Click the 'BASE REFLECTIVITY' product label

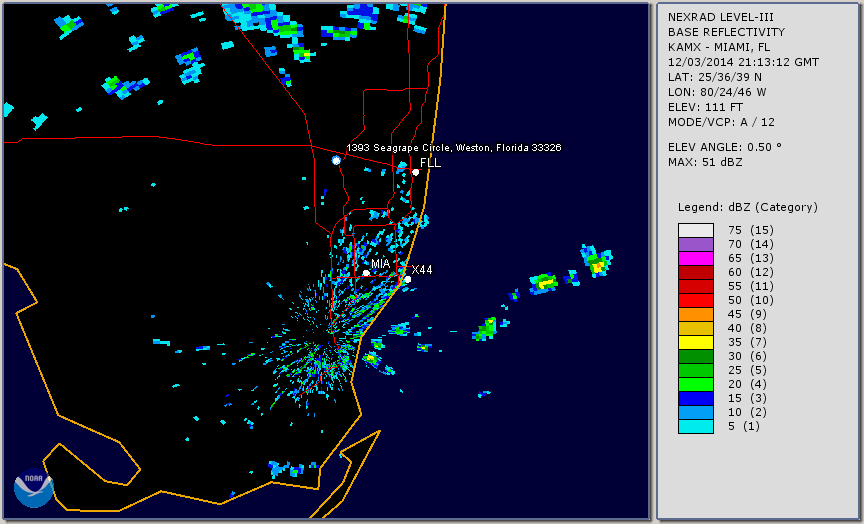[726, 32]
